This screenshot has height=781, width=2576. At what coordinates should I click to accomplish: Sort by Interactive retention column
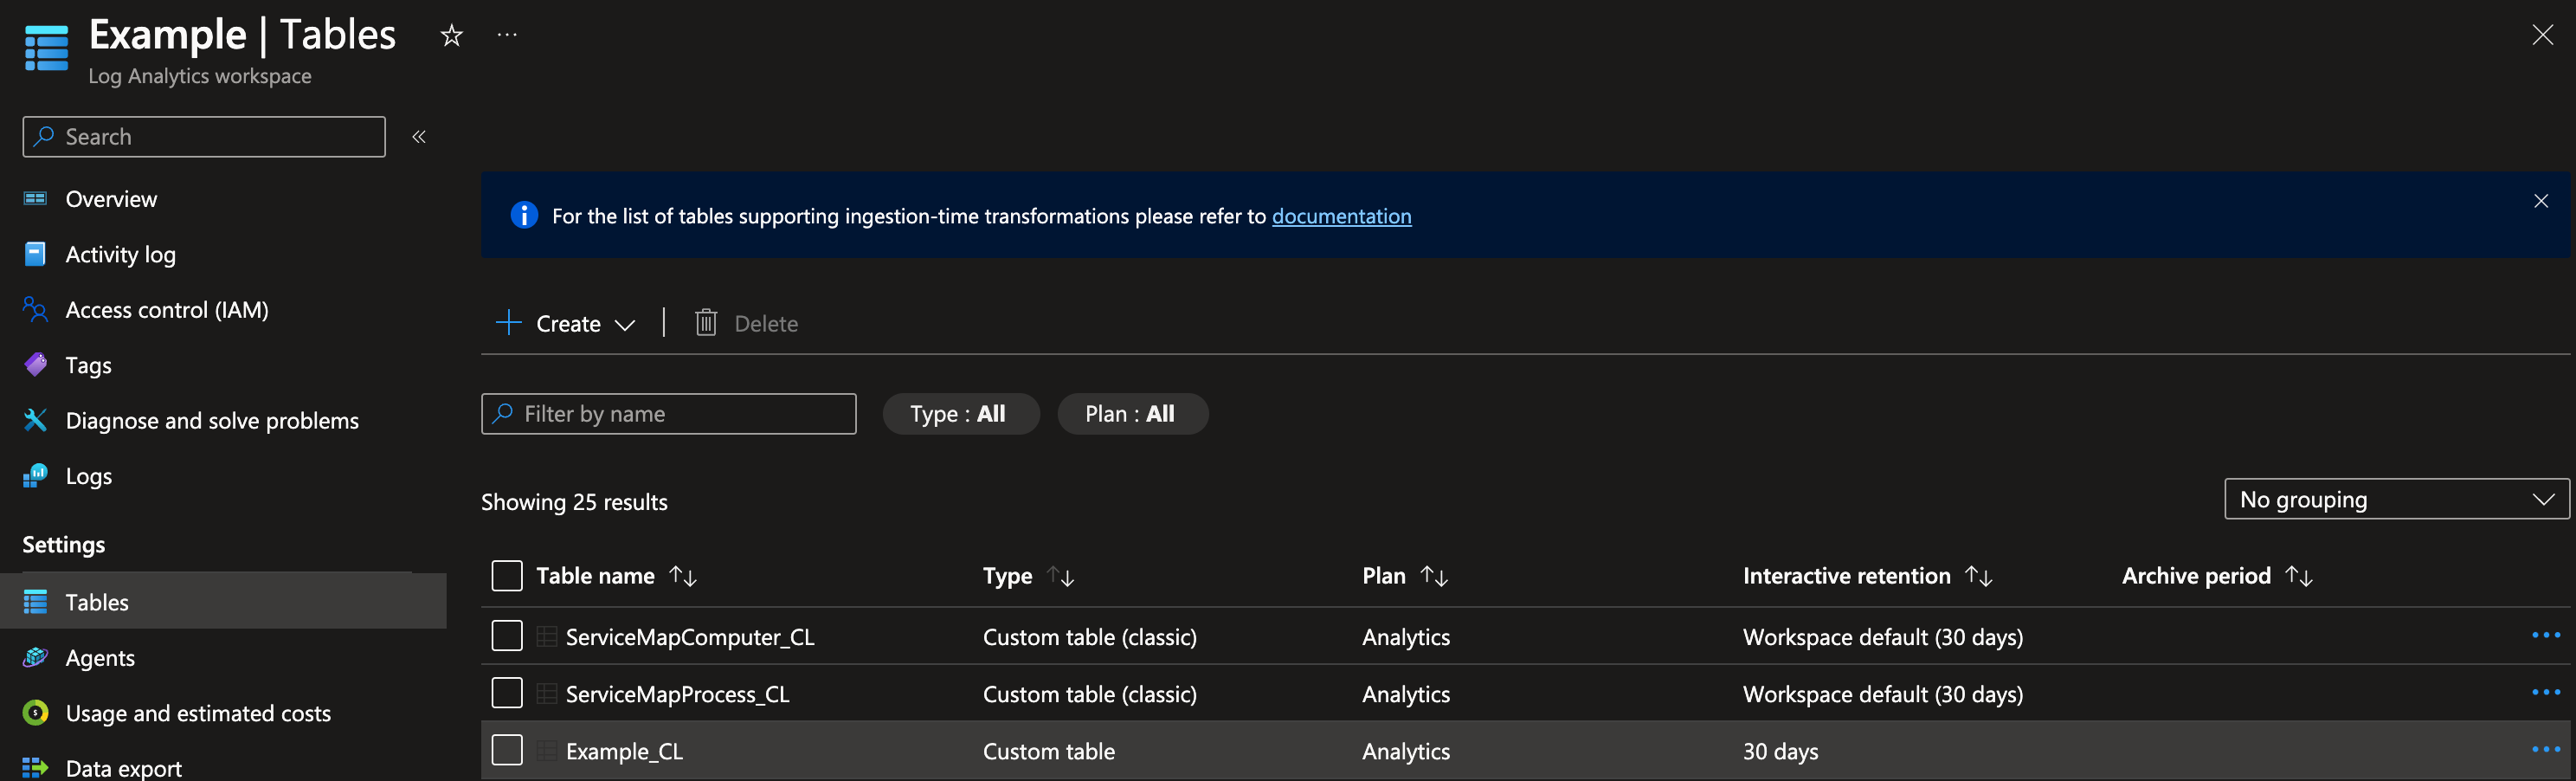coord(1978,576)
